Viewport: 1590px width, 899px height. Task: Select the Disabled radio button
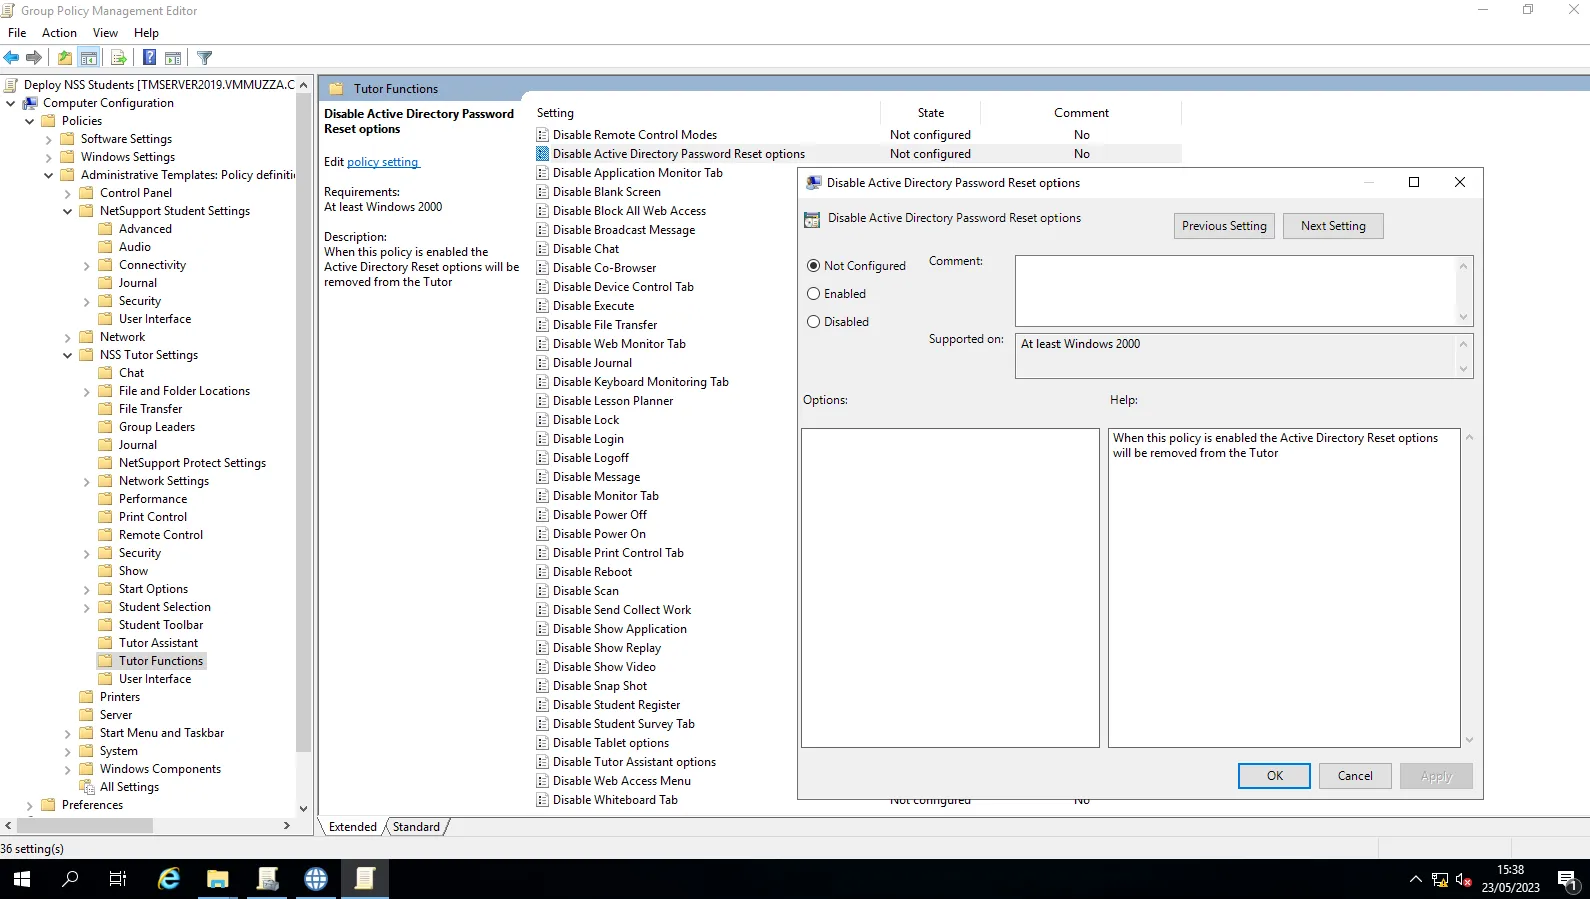[x=814, y=322]
